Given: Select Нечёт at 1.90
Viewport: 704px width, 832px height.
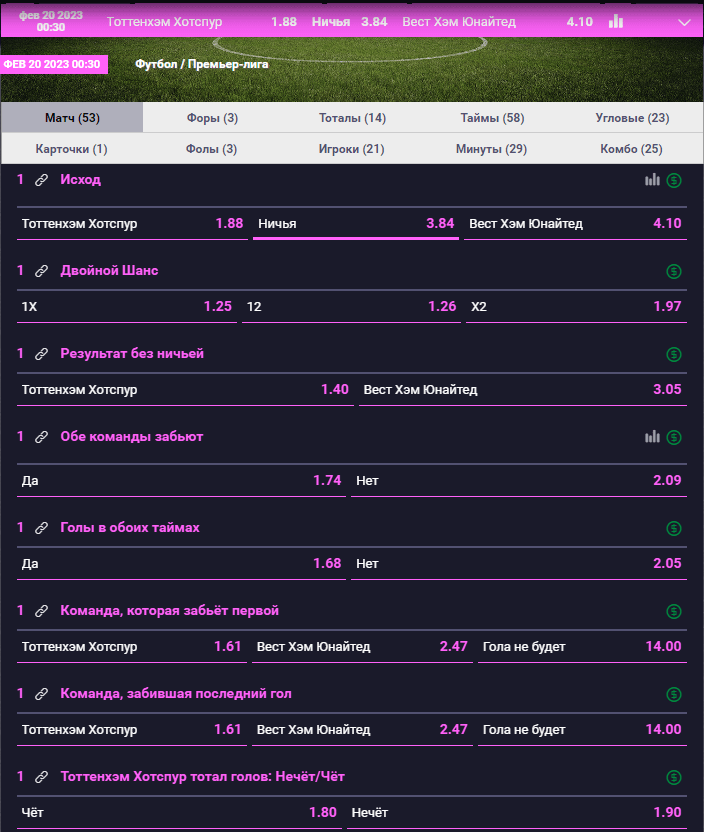Looking at the screenshot, I should click(x=517, y=812).
